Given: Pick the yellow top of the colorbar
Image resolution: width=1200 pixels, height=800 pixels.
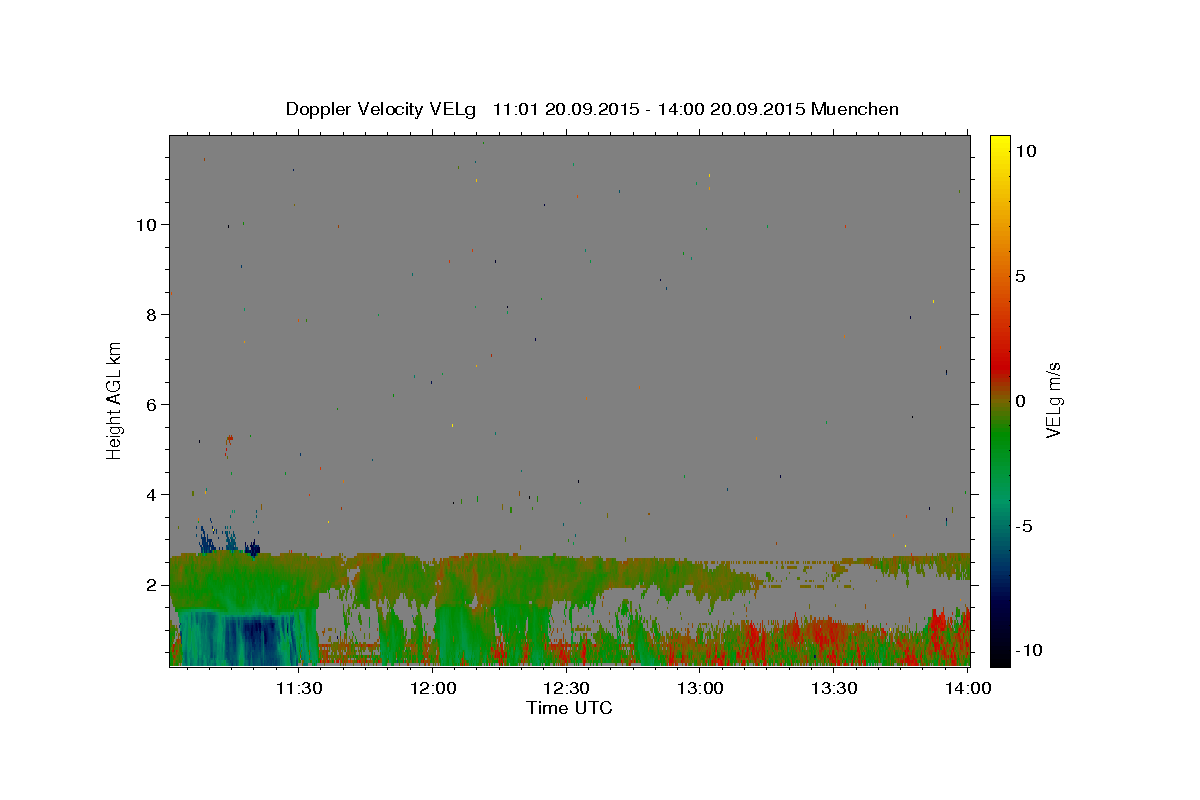Looking at the screenshot, I should pos(1000,145).
